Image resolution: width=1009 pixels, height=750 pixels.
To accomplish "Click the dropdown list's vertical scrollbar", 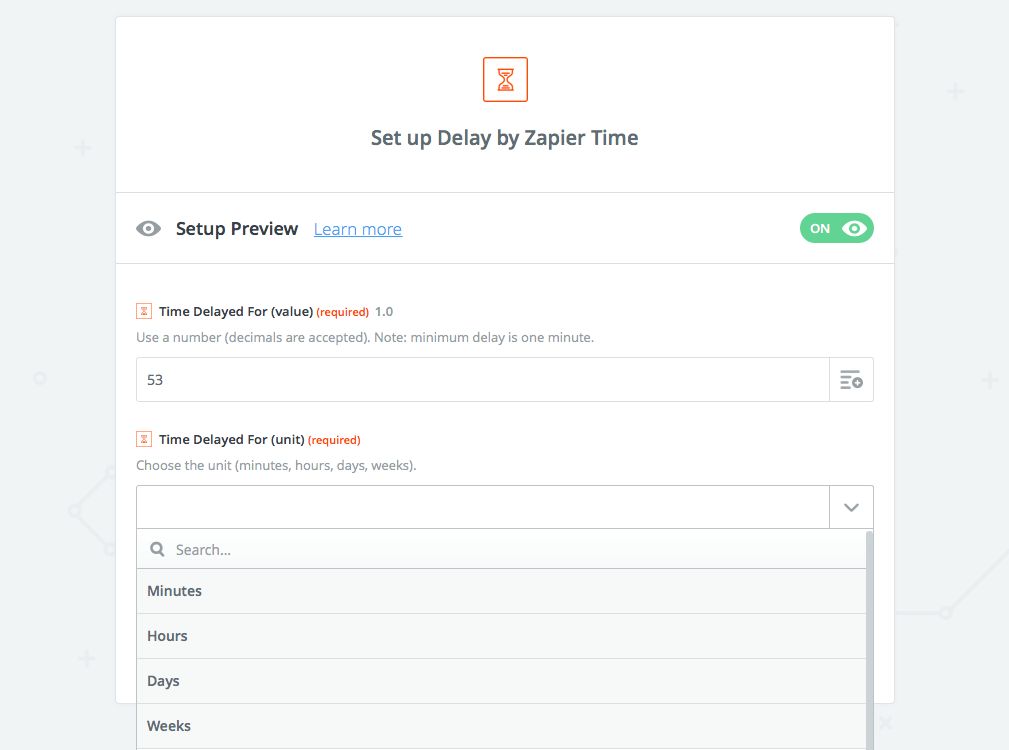I will (x=869, y=640).
